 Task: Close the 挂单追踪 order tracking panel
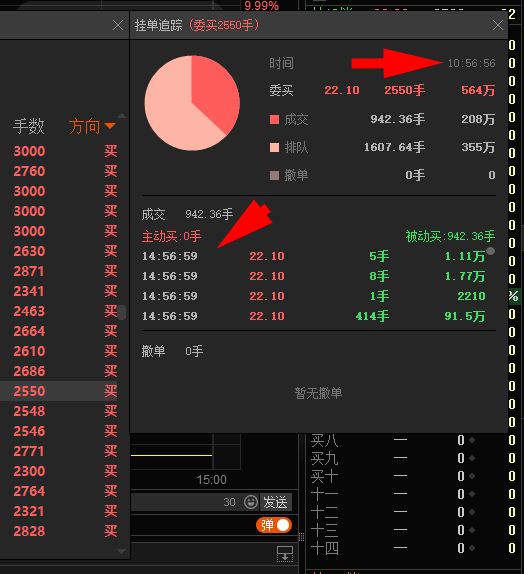[498, 25]
